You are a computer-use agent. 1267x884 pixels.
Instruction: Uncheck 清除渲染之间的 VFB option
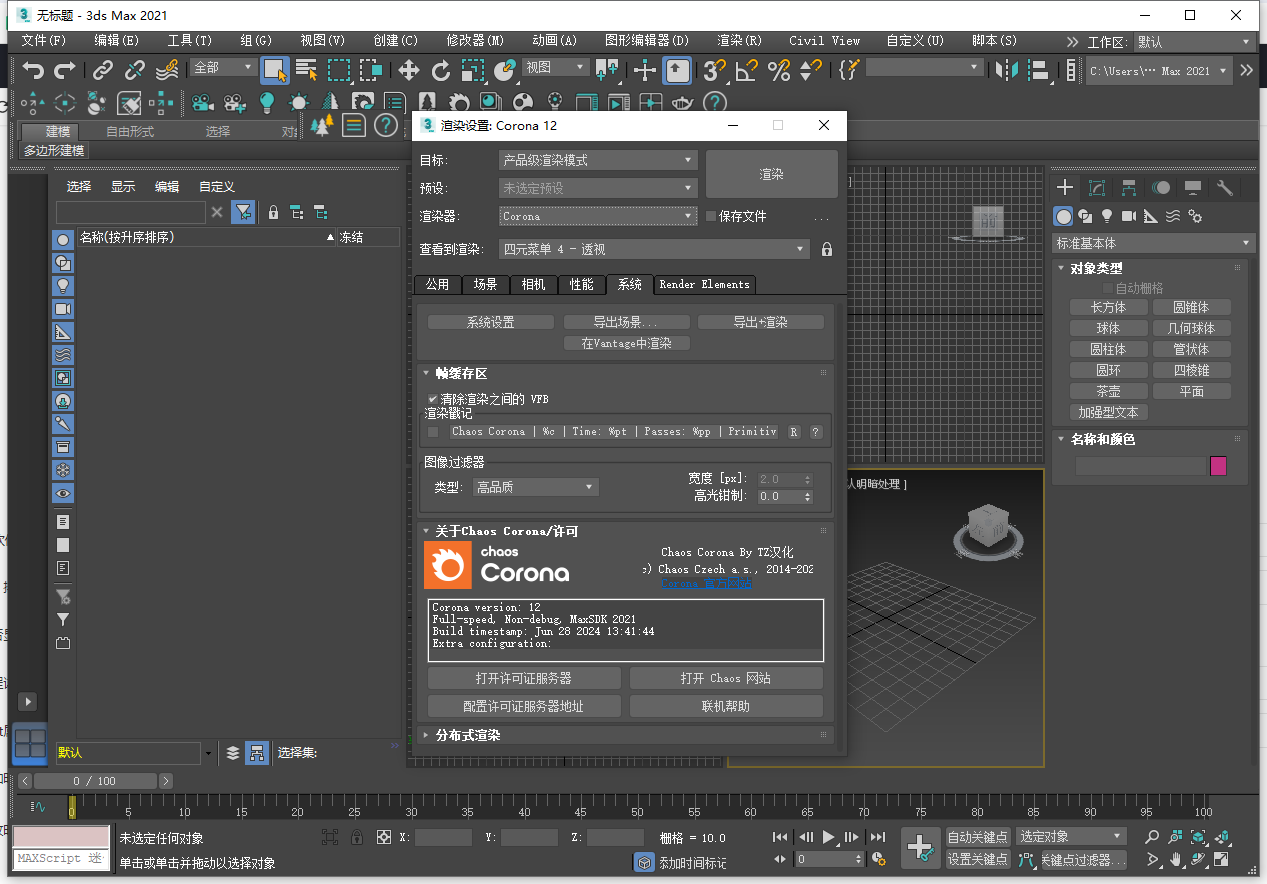tap(433, 398)
